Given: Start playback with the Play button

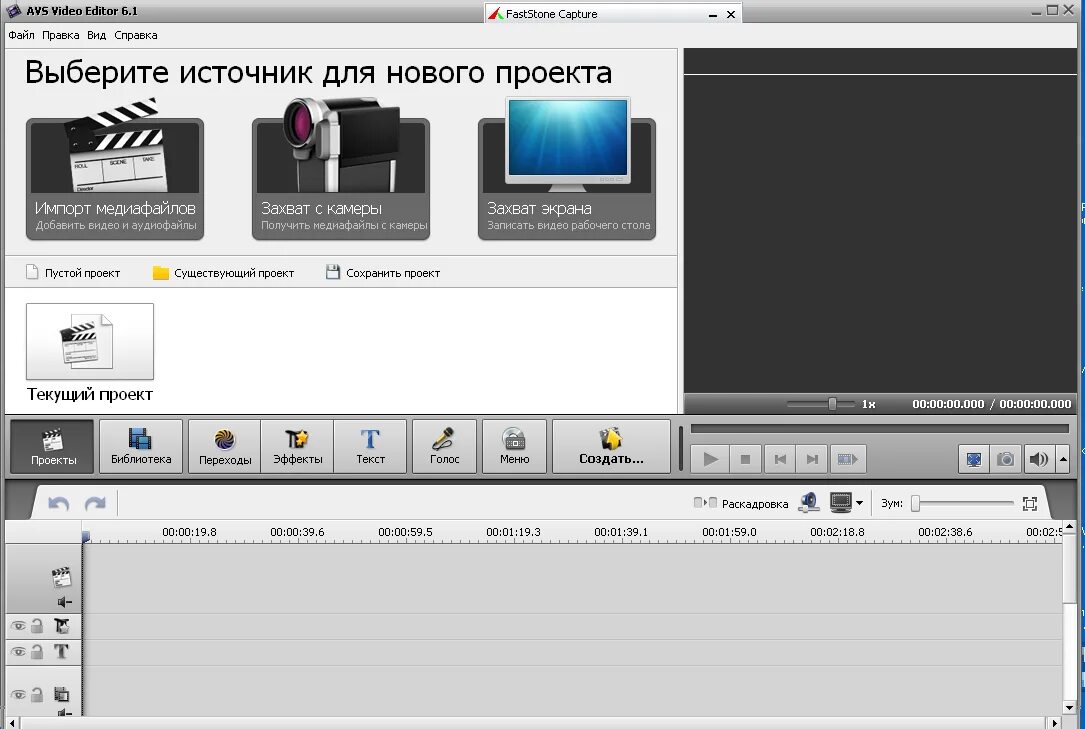Looking at the screenshot, I should tap(710, 459).
